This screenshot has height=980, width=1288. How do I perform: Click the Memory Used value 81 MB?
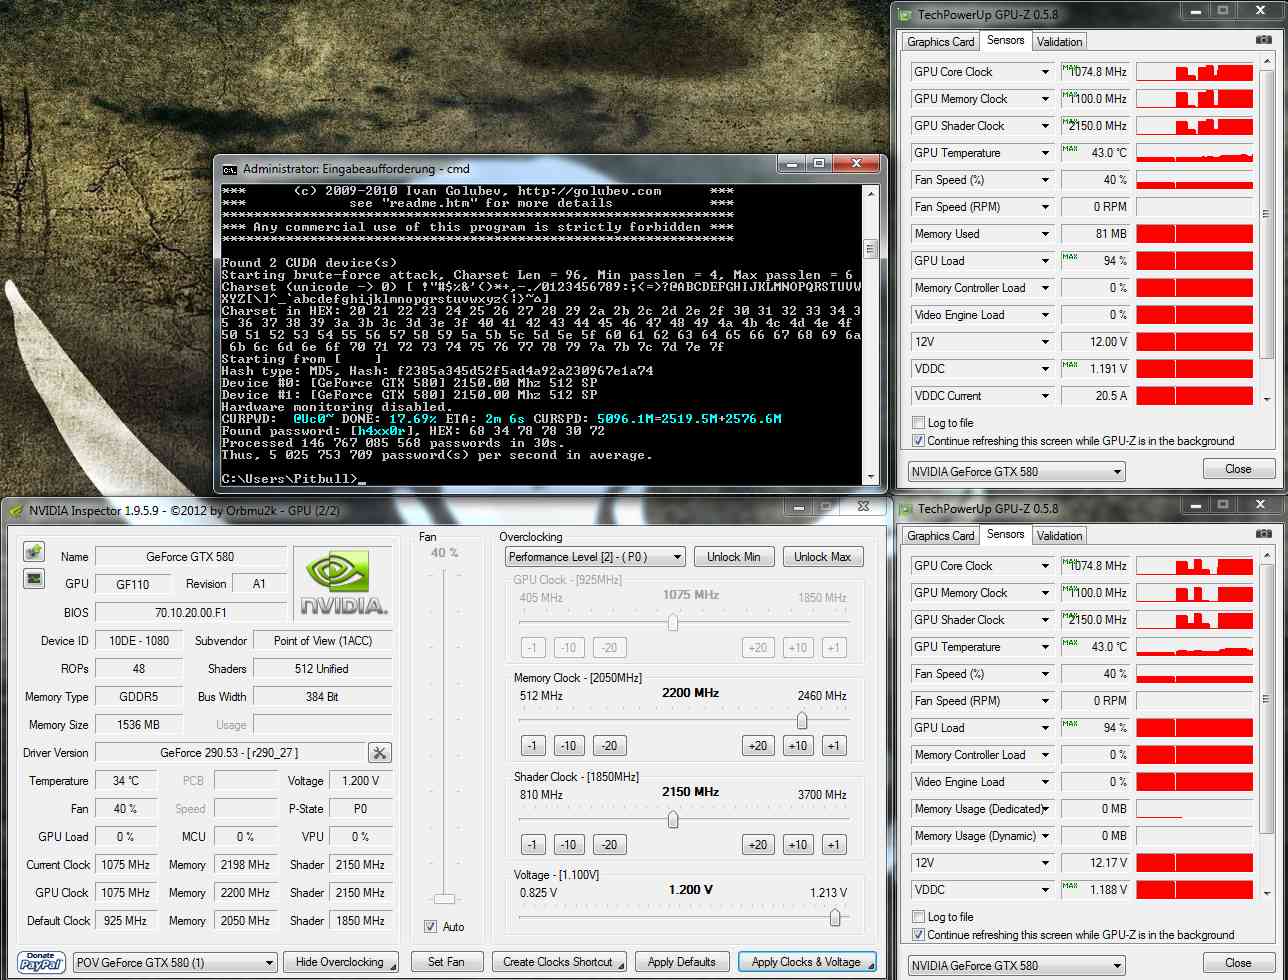pyautogui.click(x=1095, y=234)
